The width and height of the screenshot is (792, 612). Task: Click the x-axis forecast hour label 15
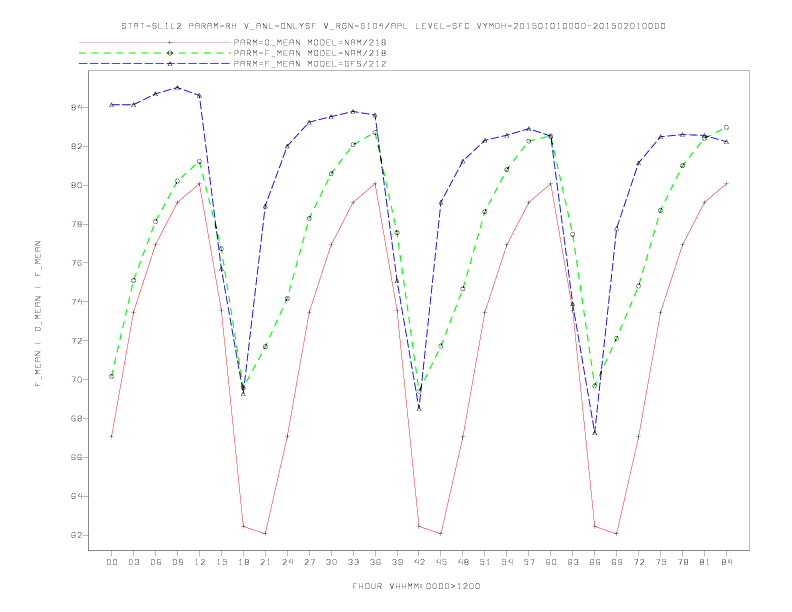point(221,562)
